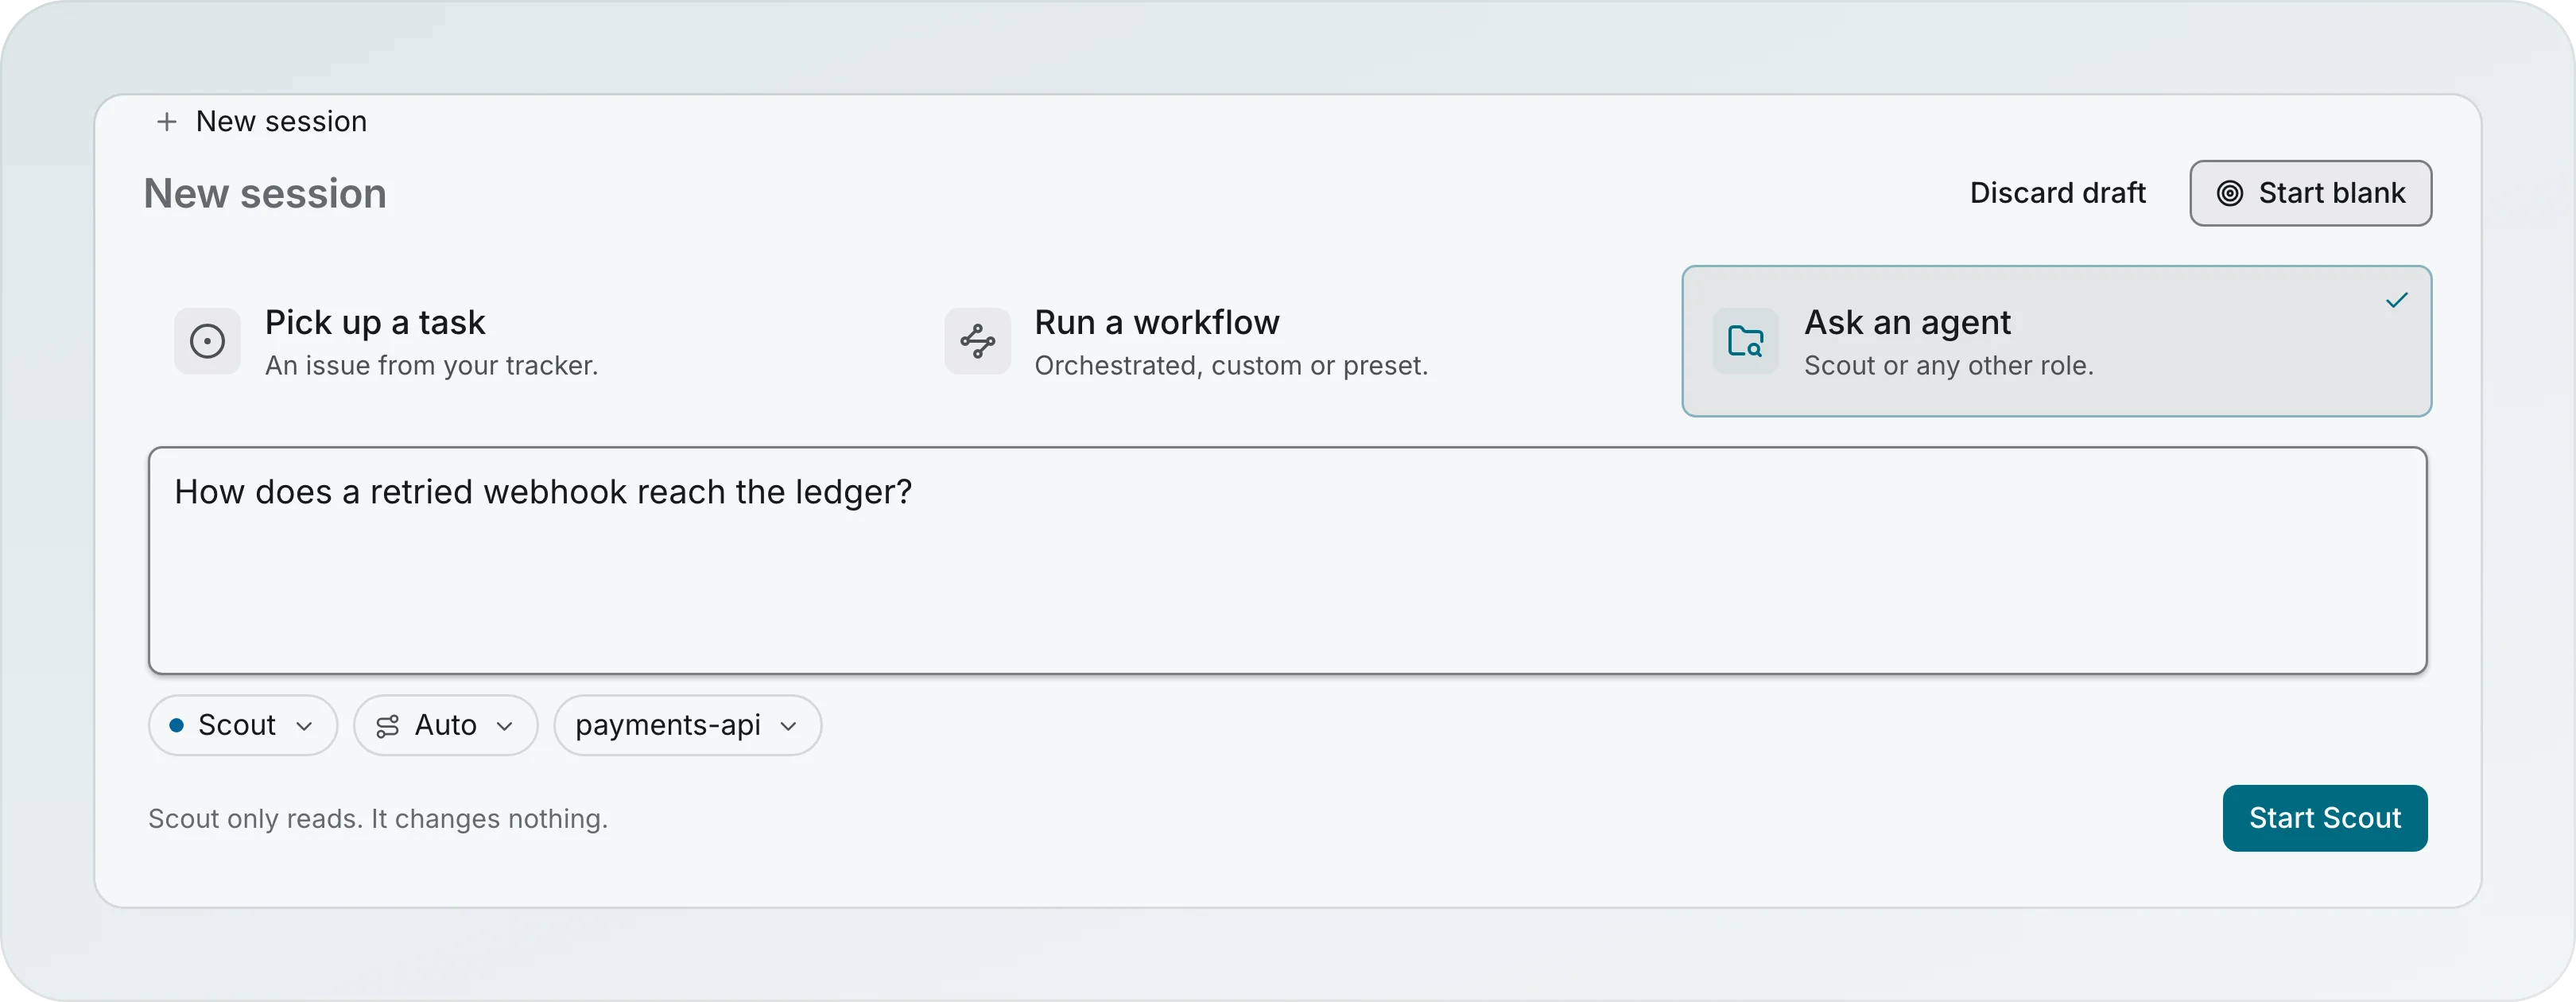Click the Start Scout button

2324,818
